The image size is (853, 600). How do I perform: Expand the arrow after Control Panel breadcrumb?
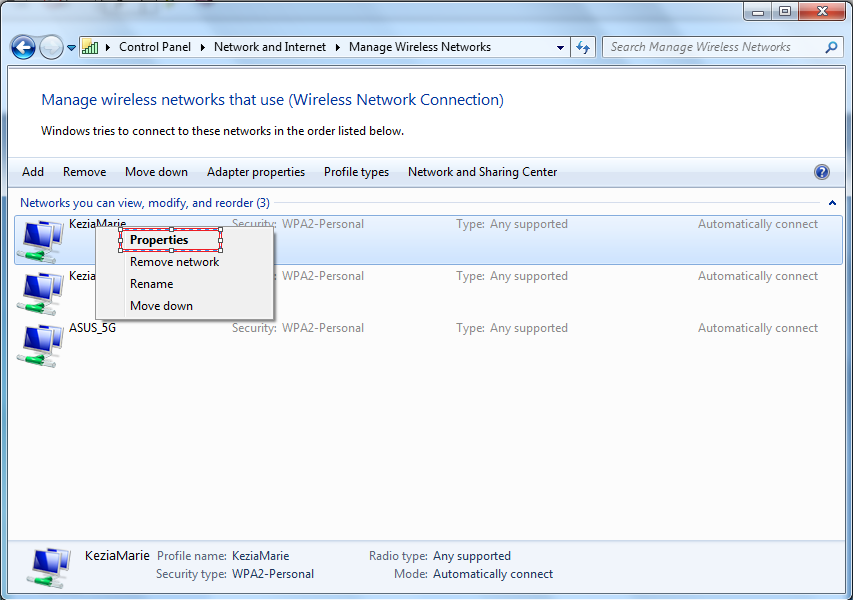pyautogui.click(x=202, y=47)
